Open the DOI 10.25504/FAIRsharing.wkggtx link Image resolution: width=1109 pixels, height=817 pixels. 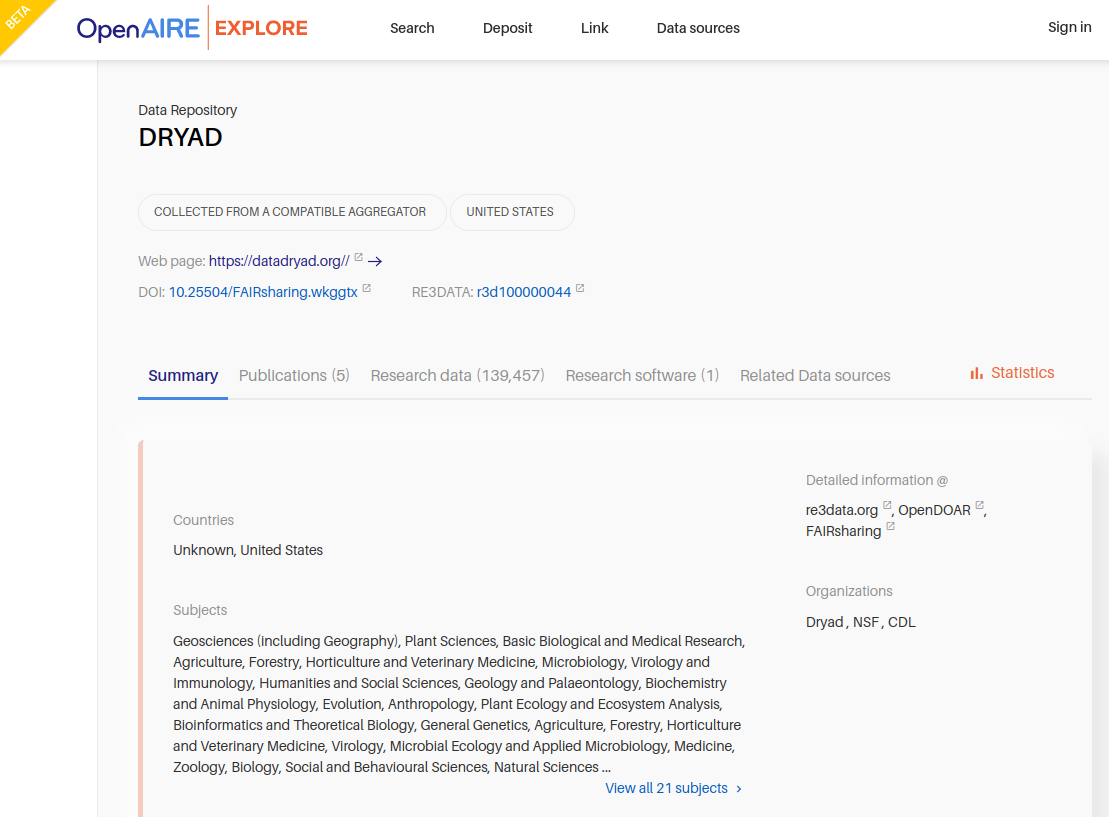click(263, 292)
